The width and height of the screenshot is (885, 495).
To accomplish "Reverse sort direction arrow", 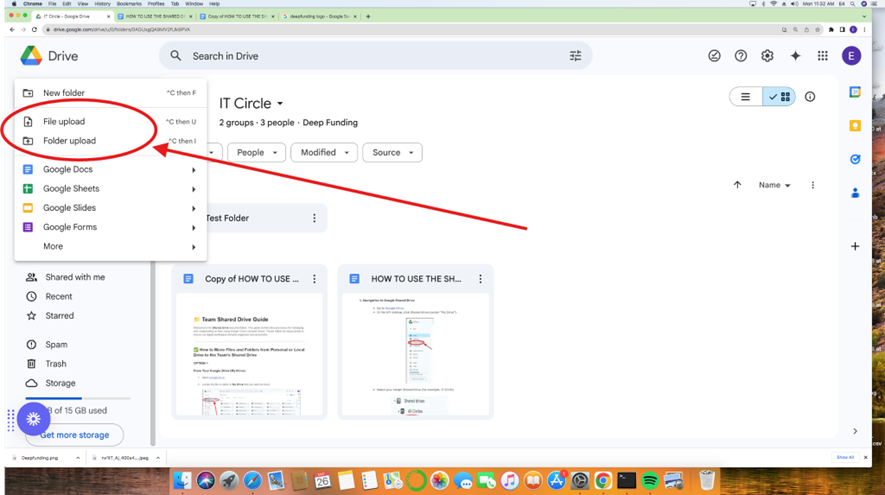I will click(737, 185).
